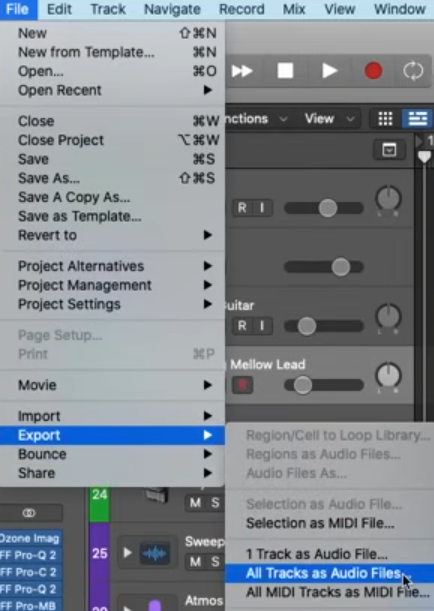
Task: Choose Save as Template…
Action: click(x=112, y=216)
